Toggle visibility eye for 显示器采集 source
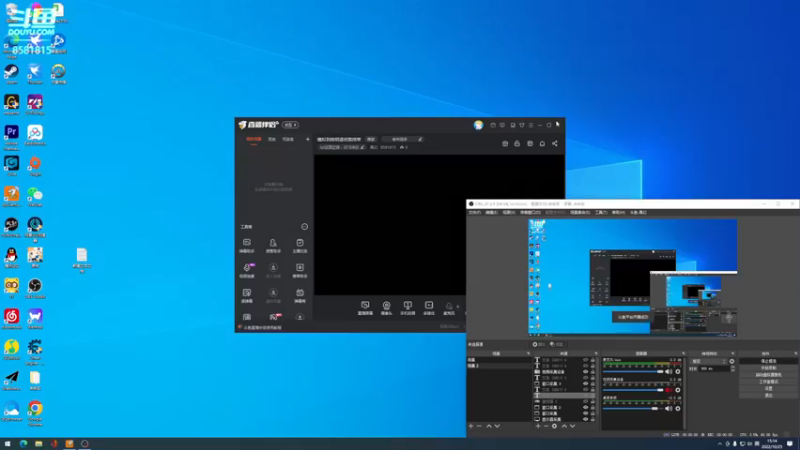 click(586, 419)
